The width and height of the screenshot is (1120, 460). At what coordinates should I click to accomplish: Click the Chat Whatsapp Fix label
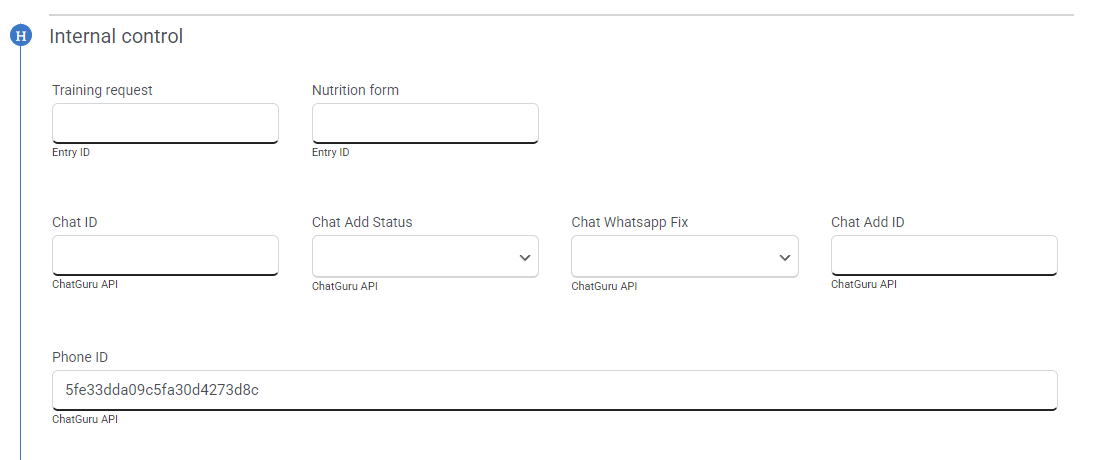(x=630, y=222)
